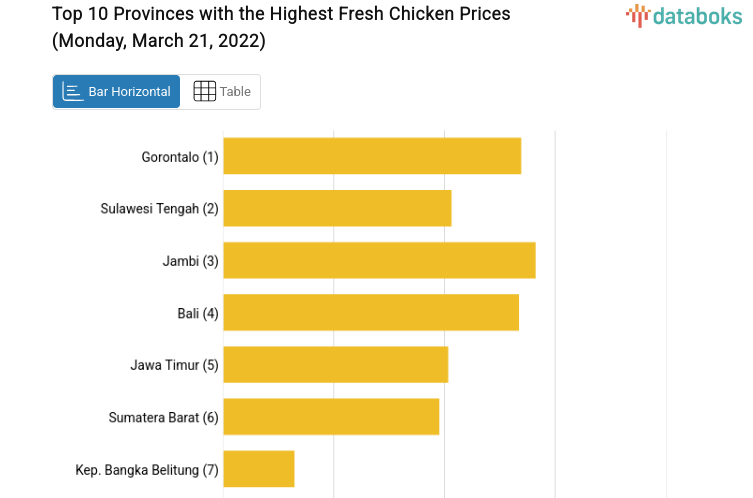Open the databoks homepage link
The width and height of the screenshot is (753, 498).
coord(684,15)
